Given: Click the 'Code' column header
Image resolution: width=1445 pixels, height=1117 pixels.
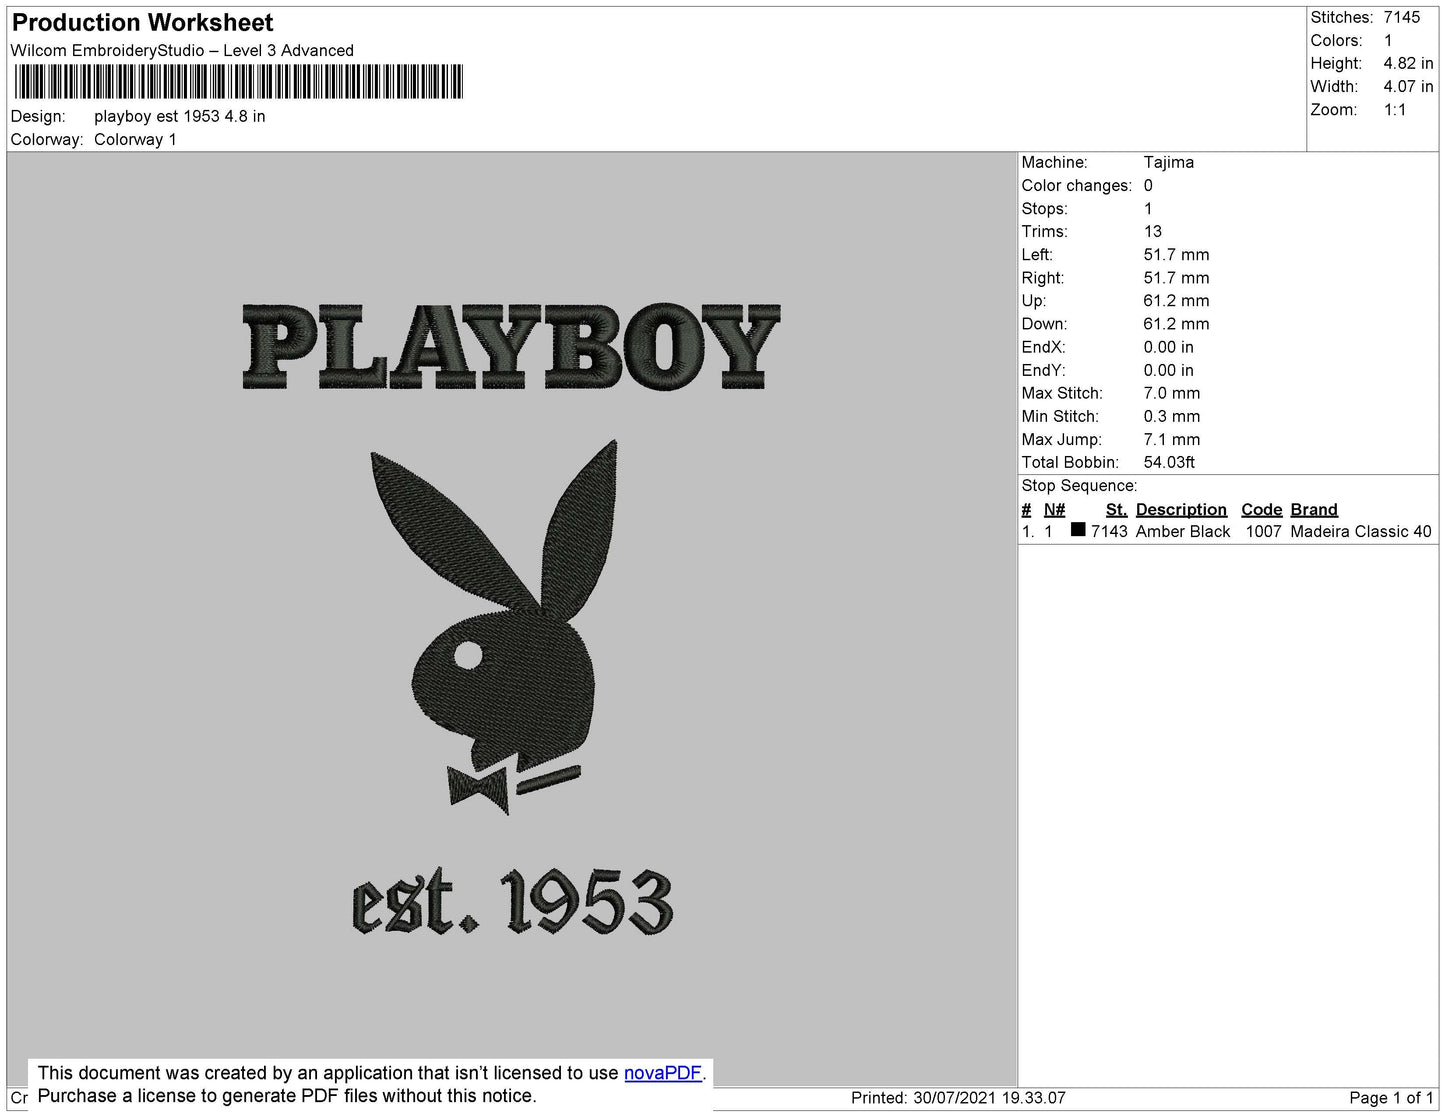Looking at the screenshot, I should point(1262,509).
